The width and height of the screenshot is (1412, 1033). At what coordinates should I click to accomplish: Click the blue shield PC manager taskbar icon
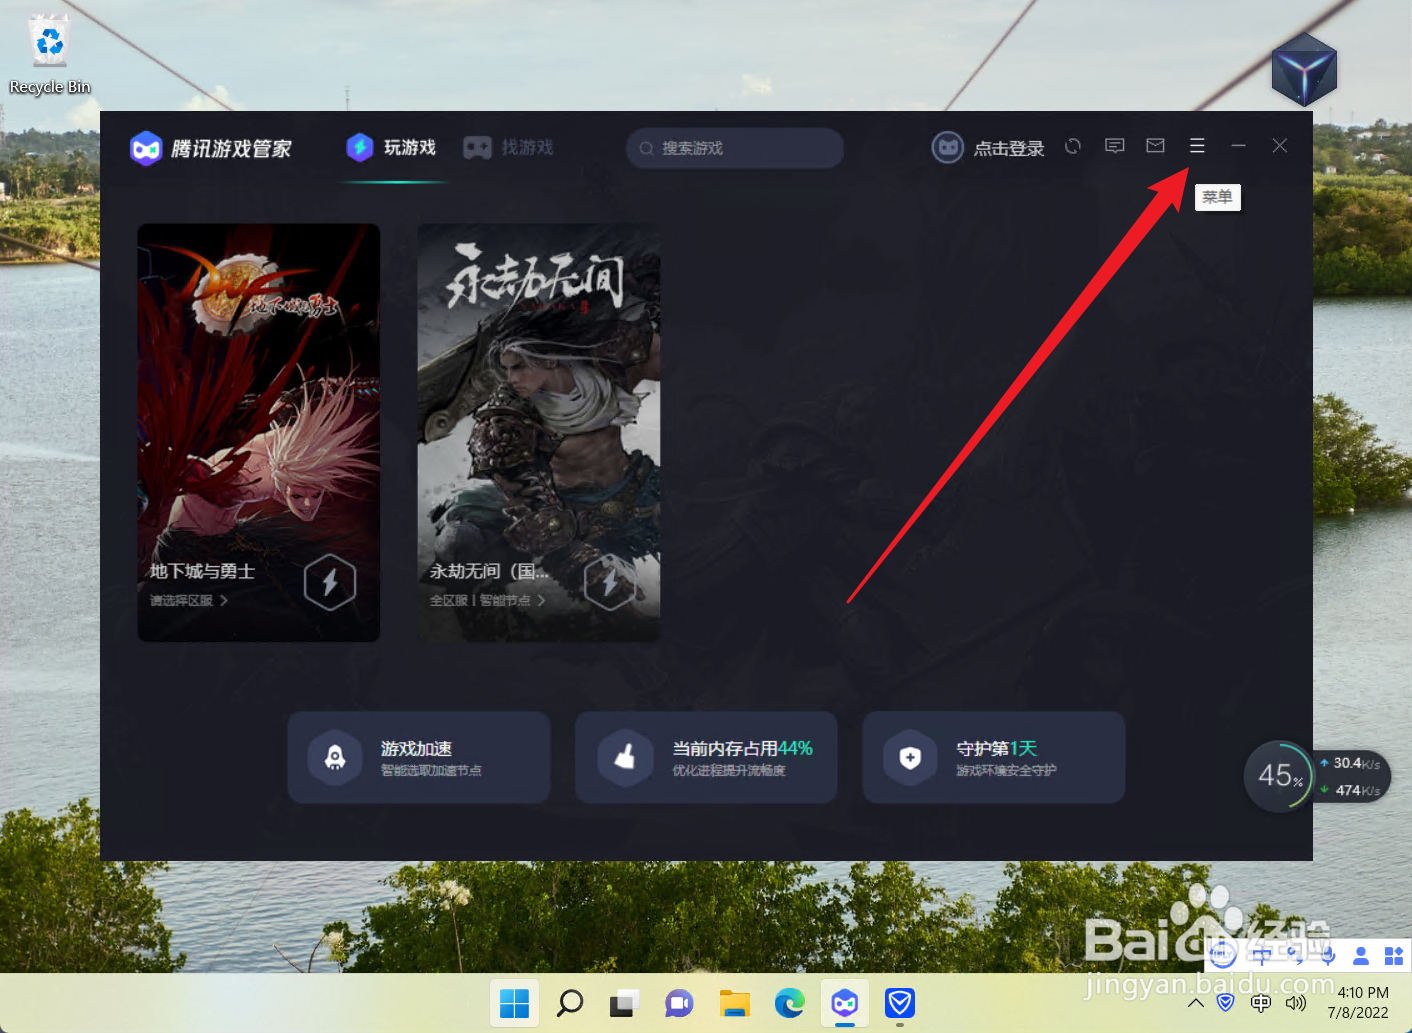[x=900, y=1003]
